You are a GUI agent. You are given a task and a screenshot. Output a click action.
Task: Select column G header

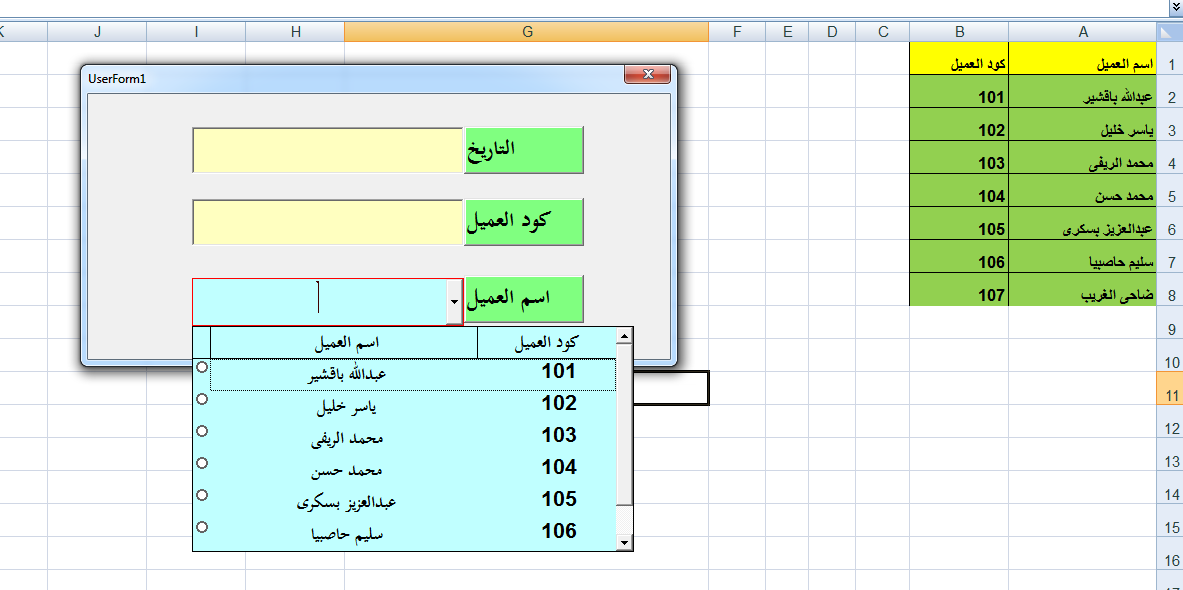click(x=527, y=31)
